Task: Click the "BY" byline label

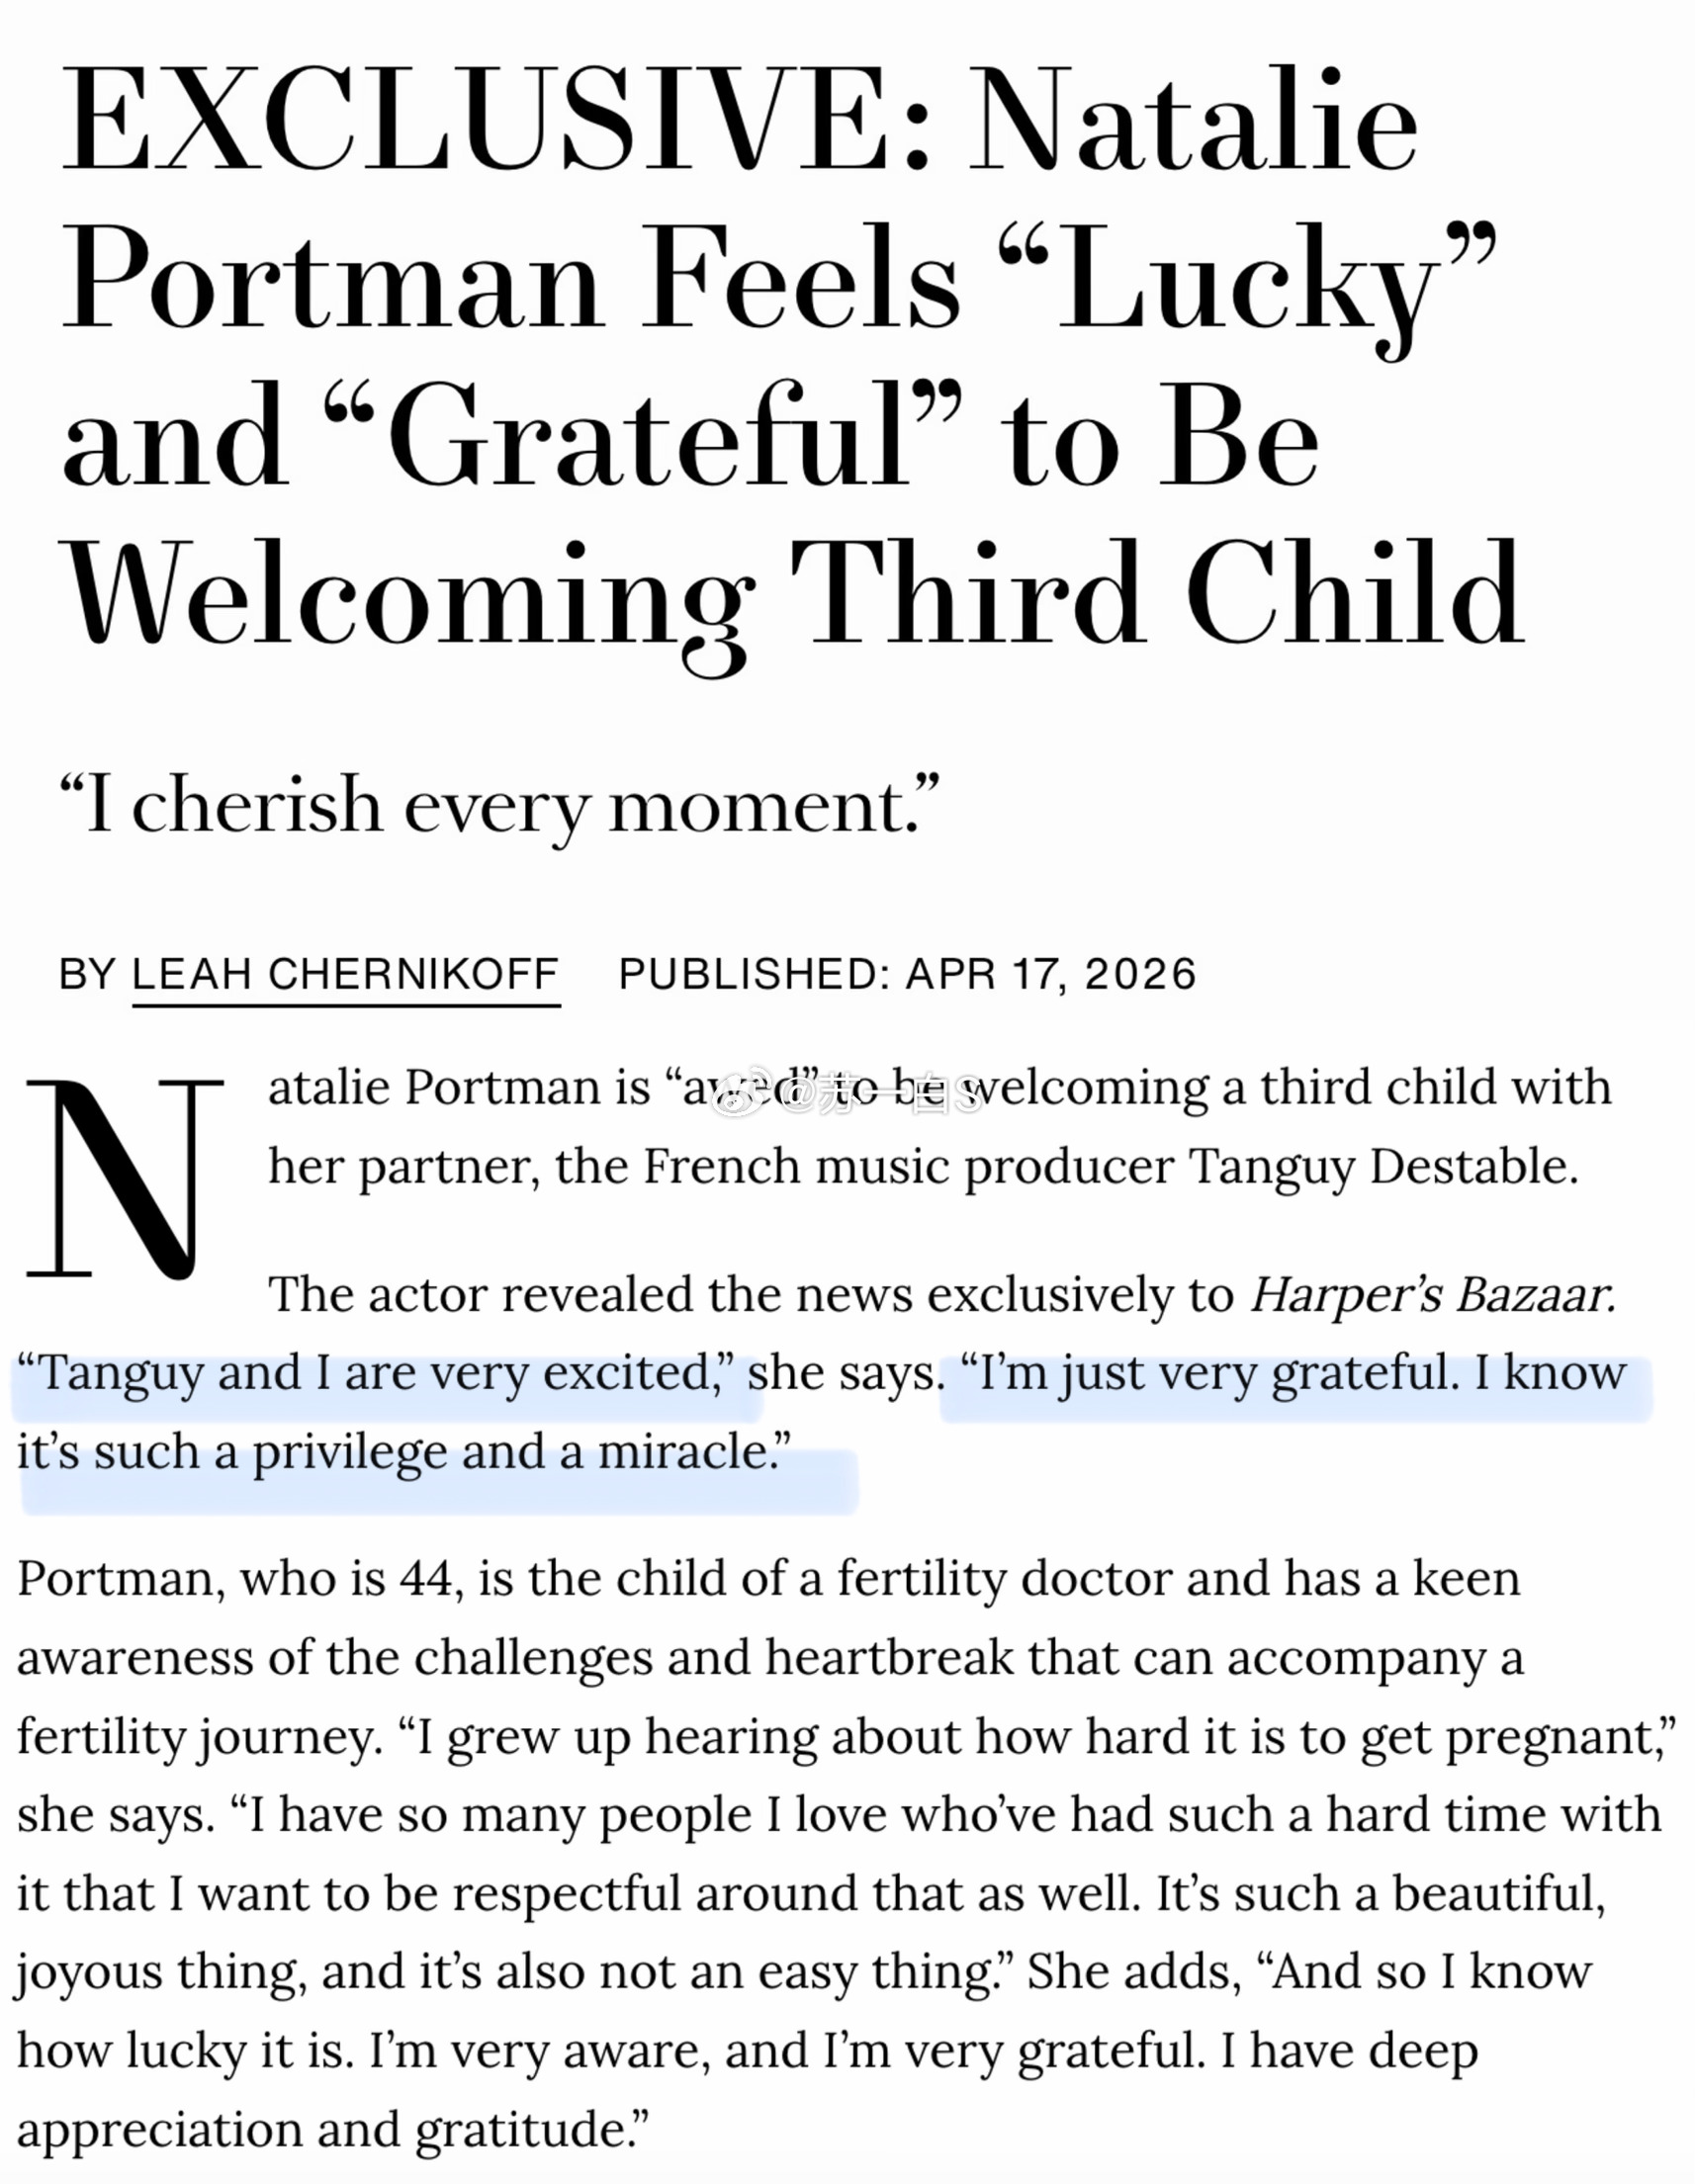Action: coord(87,974)
